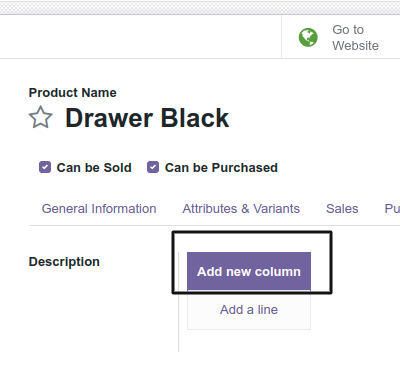Click the Add new column button

click(x=249, y=271)
